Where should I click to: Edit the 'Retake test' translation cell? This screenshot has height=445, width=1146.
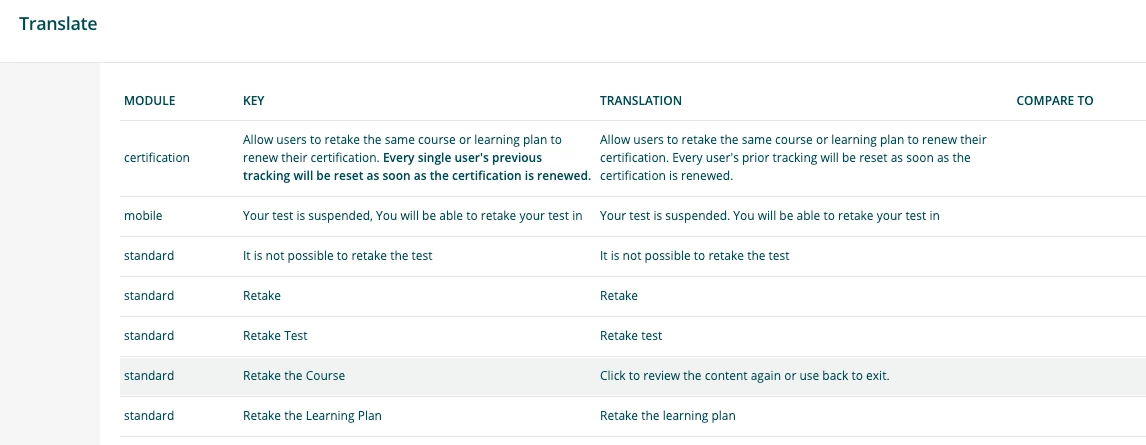click(x=630, y=336)
